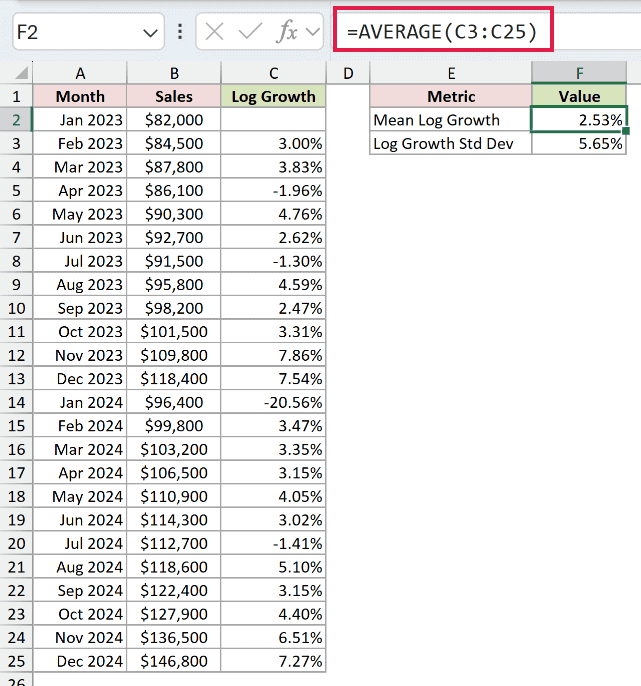The image size is (641, 686).
Task: Select the 3.31% log growth cell
Action: [273, 332]
